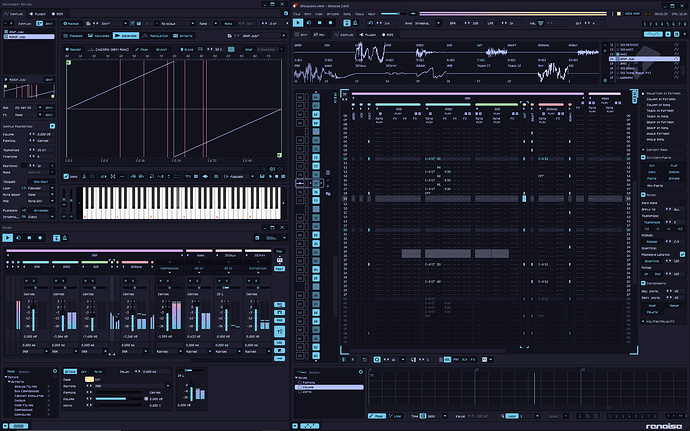Screen dimensions: 690x431
Task: Click the magnifier zoom icon under waveform
Action: pyautogui.click(x=264, y=169)
